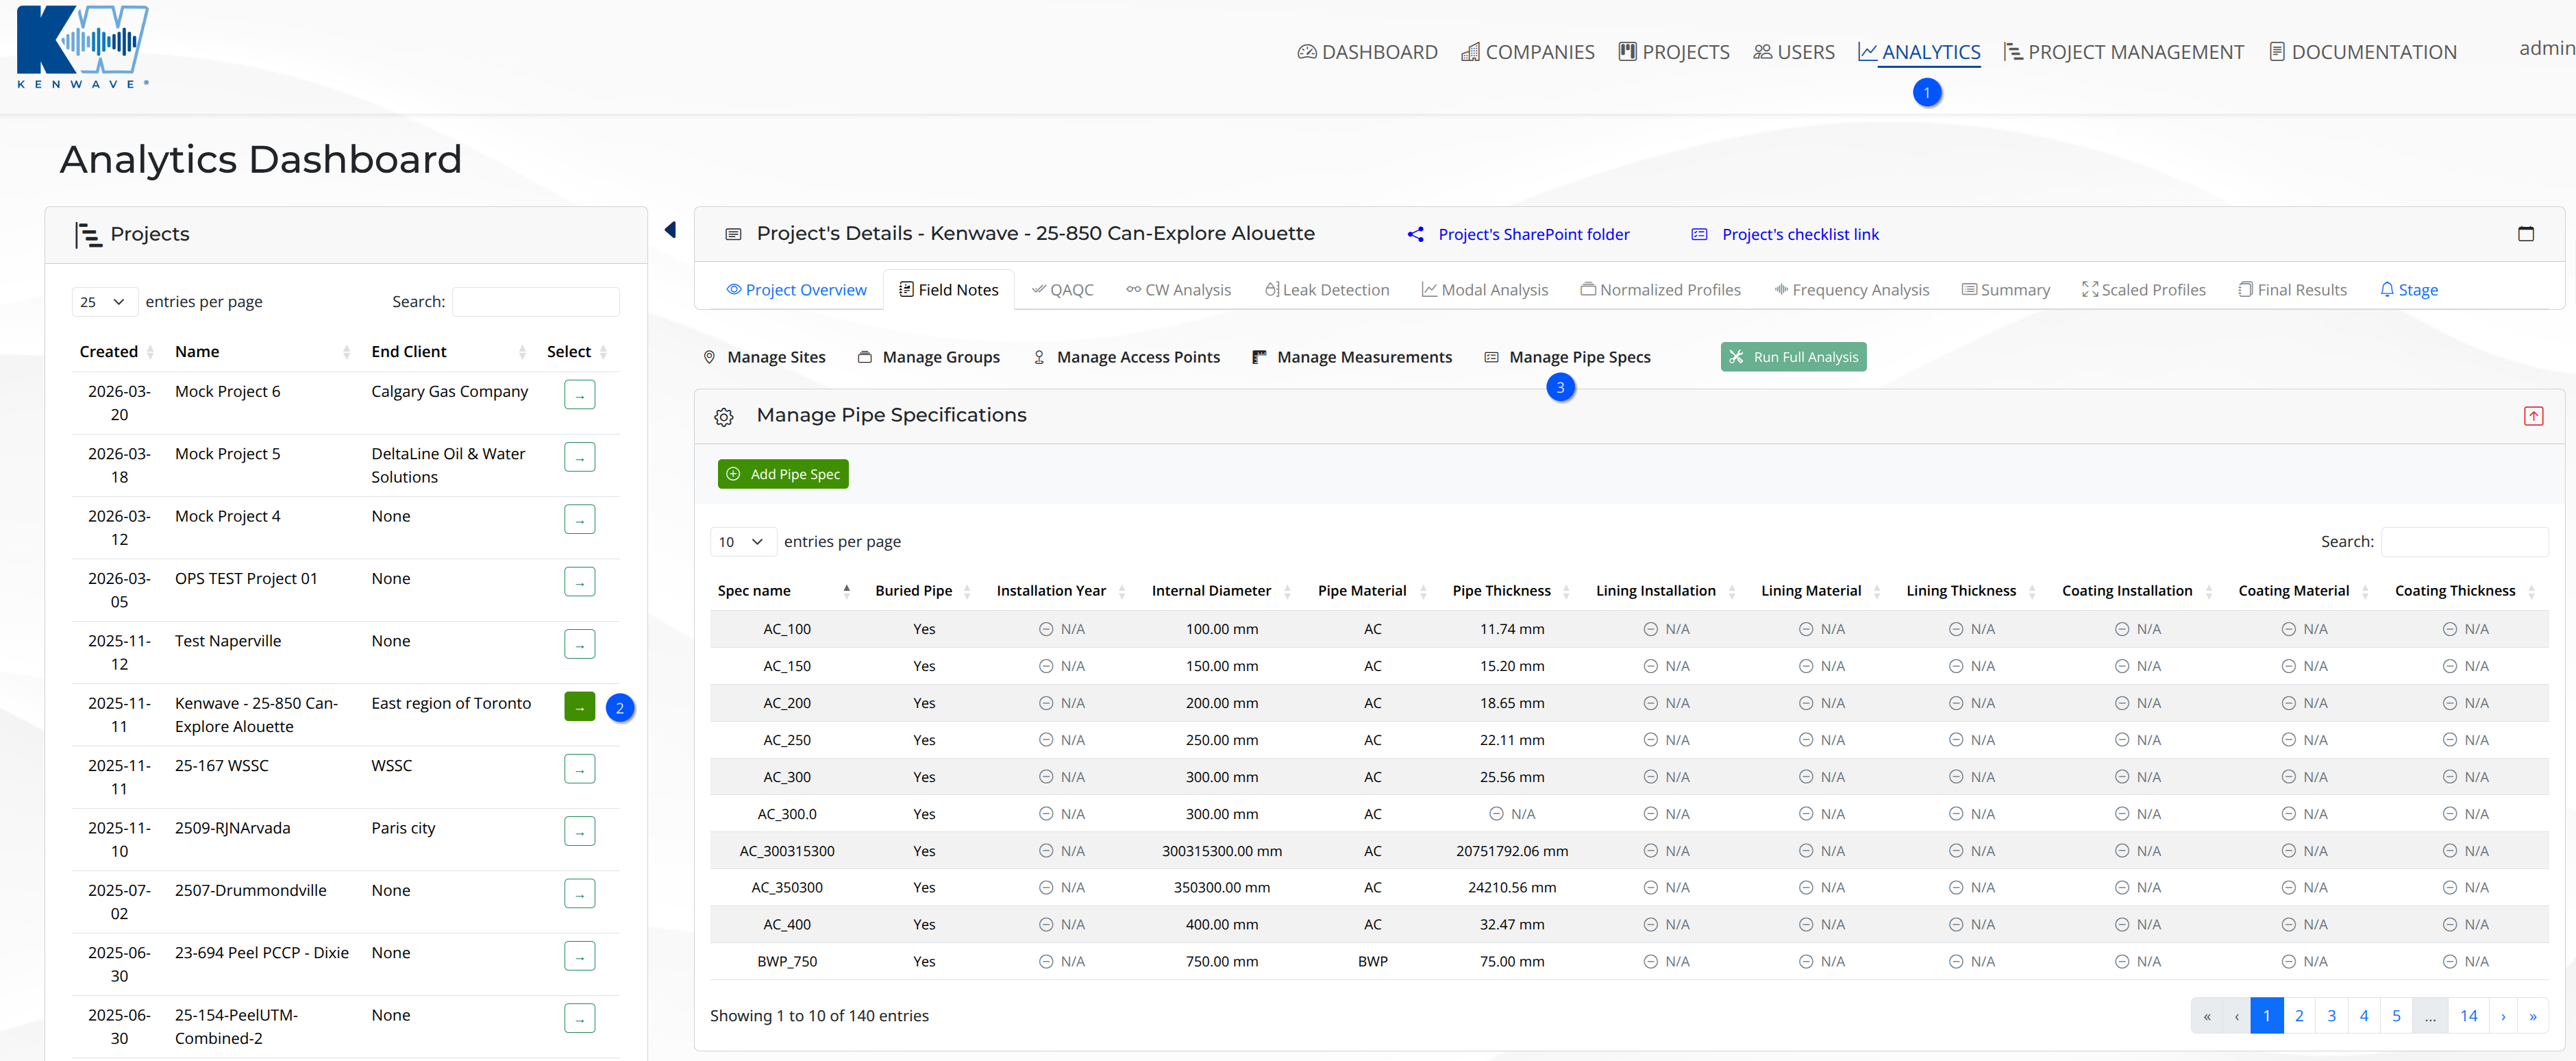Image resolution: width=2576 pixels, height=1061 pixels.
Task: Open the Documentation menu
Action: click(x=2362, y=52)
